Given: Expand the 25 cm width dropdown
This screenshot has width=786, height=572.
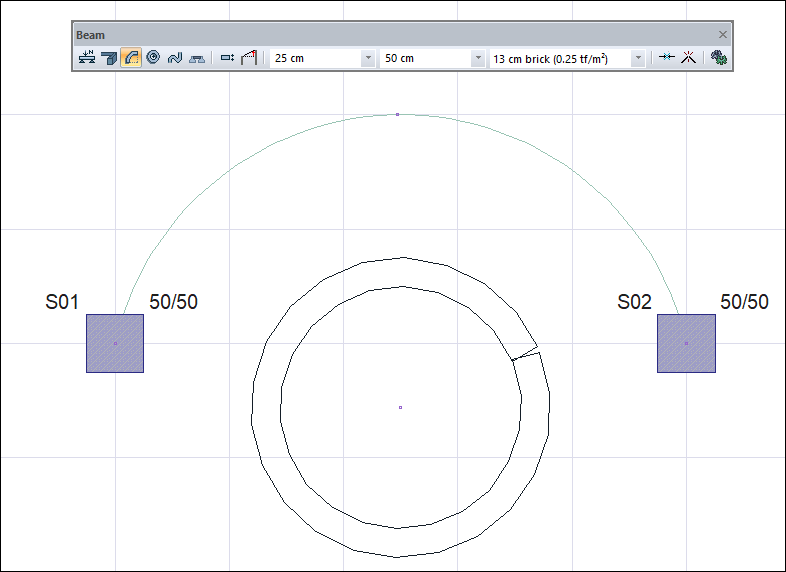Looking at the screenshot, I should tap(368, 59).
